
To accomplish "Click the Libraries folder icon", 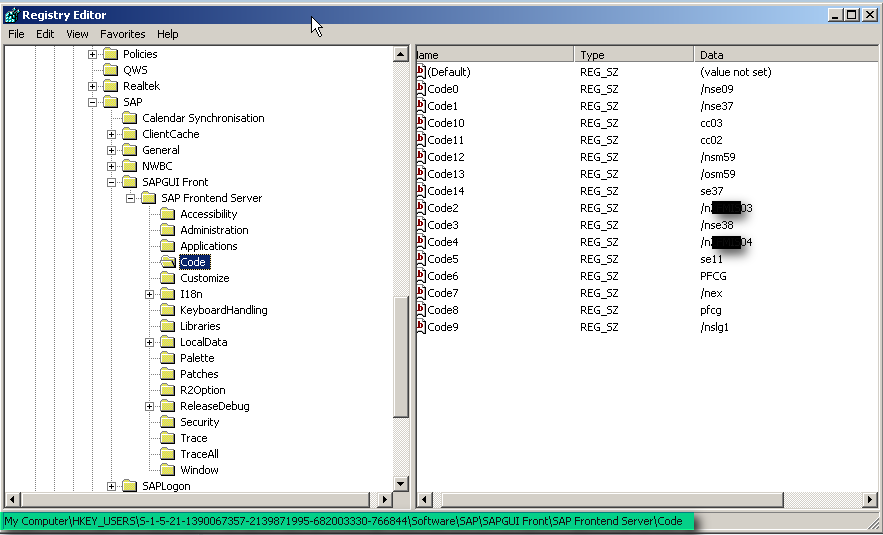I will [x=167, y=326].
